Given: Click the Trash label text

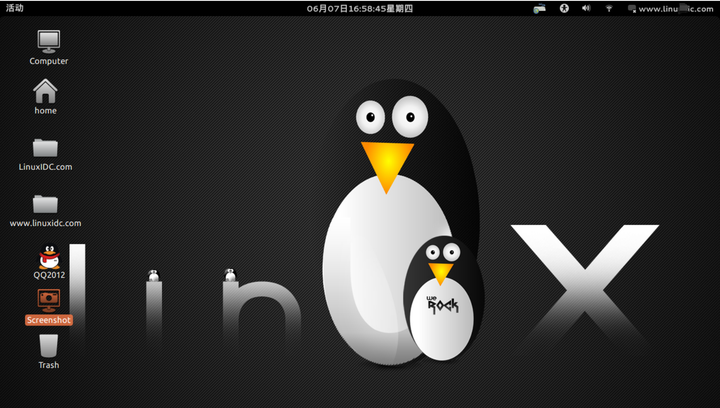Looking at the screenshot, I should pyautogui.click(x=49, y=365).
